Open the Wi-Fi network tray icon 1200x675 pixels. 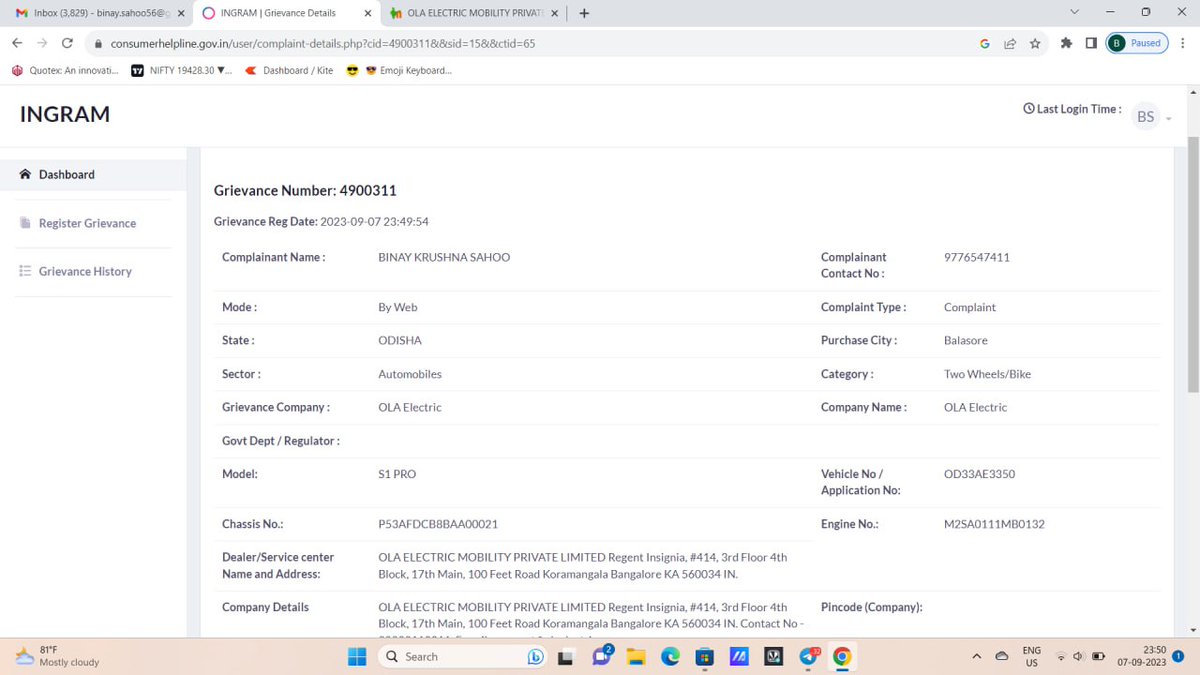[1061, 656]
